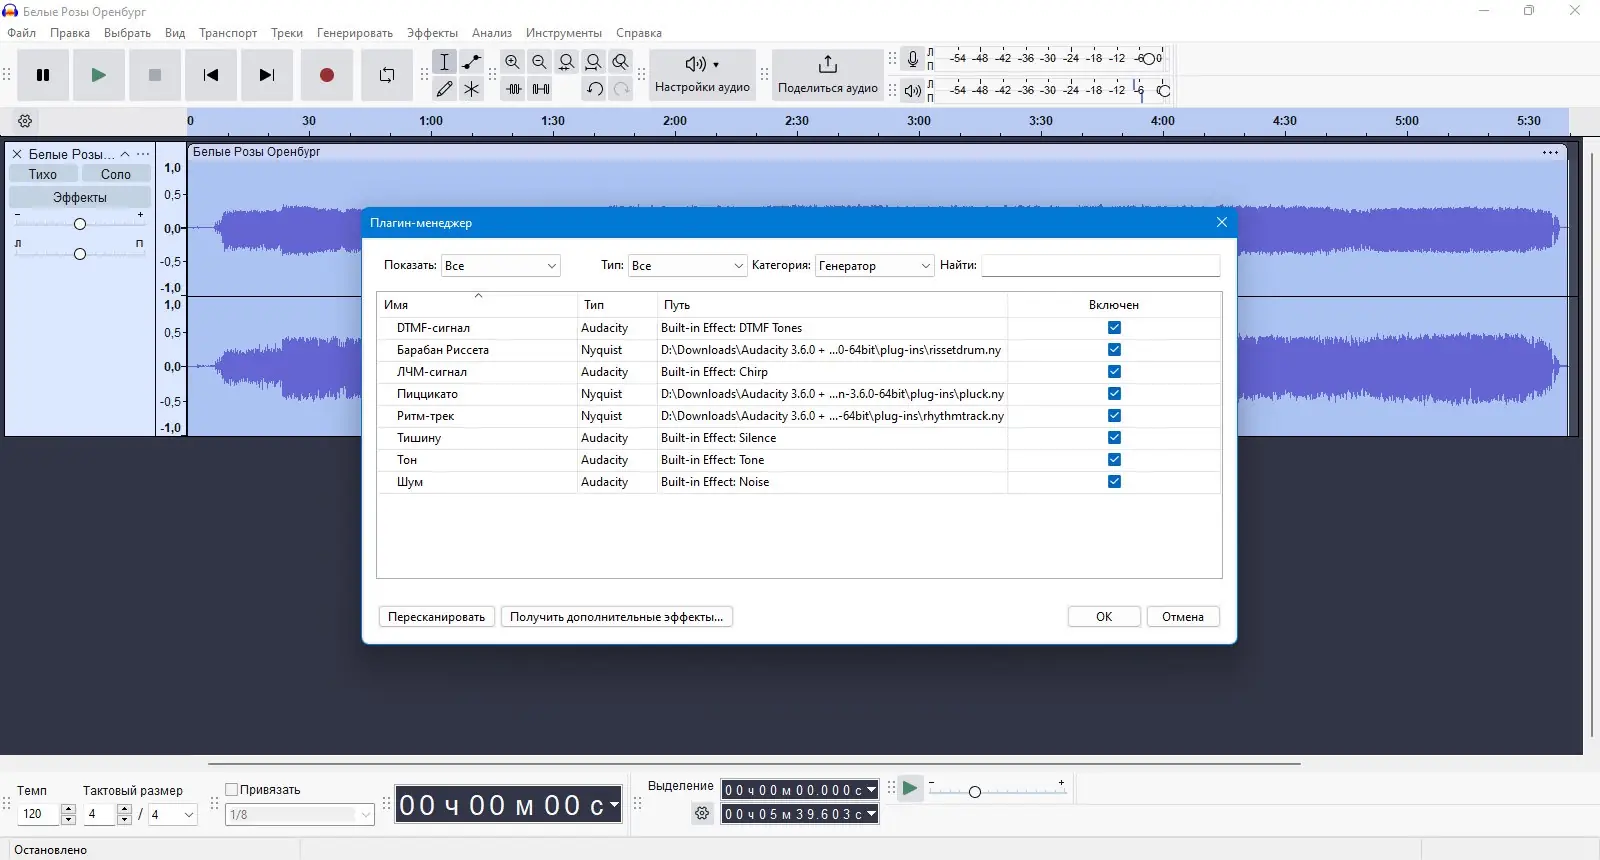
Task: Uncheck the Барабан Риссета enabled checkbox
Action: tap(1114, 350)
